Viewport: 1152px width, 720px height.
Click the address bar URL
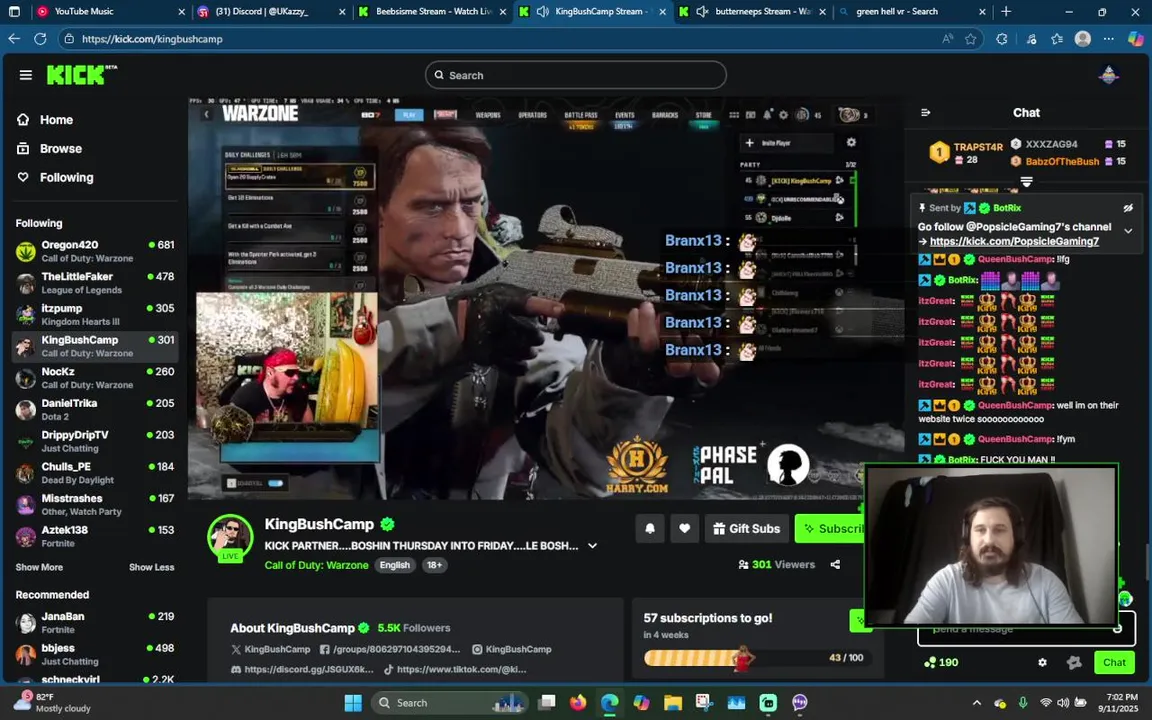click(152, 39)
